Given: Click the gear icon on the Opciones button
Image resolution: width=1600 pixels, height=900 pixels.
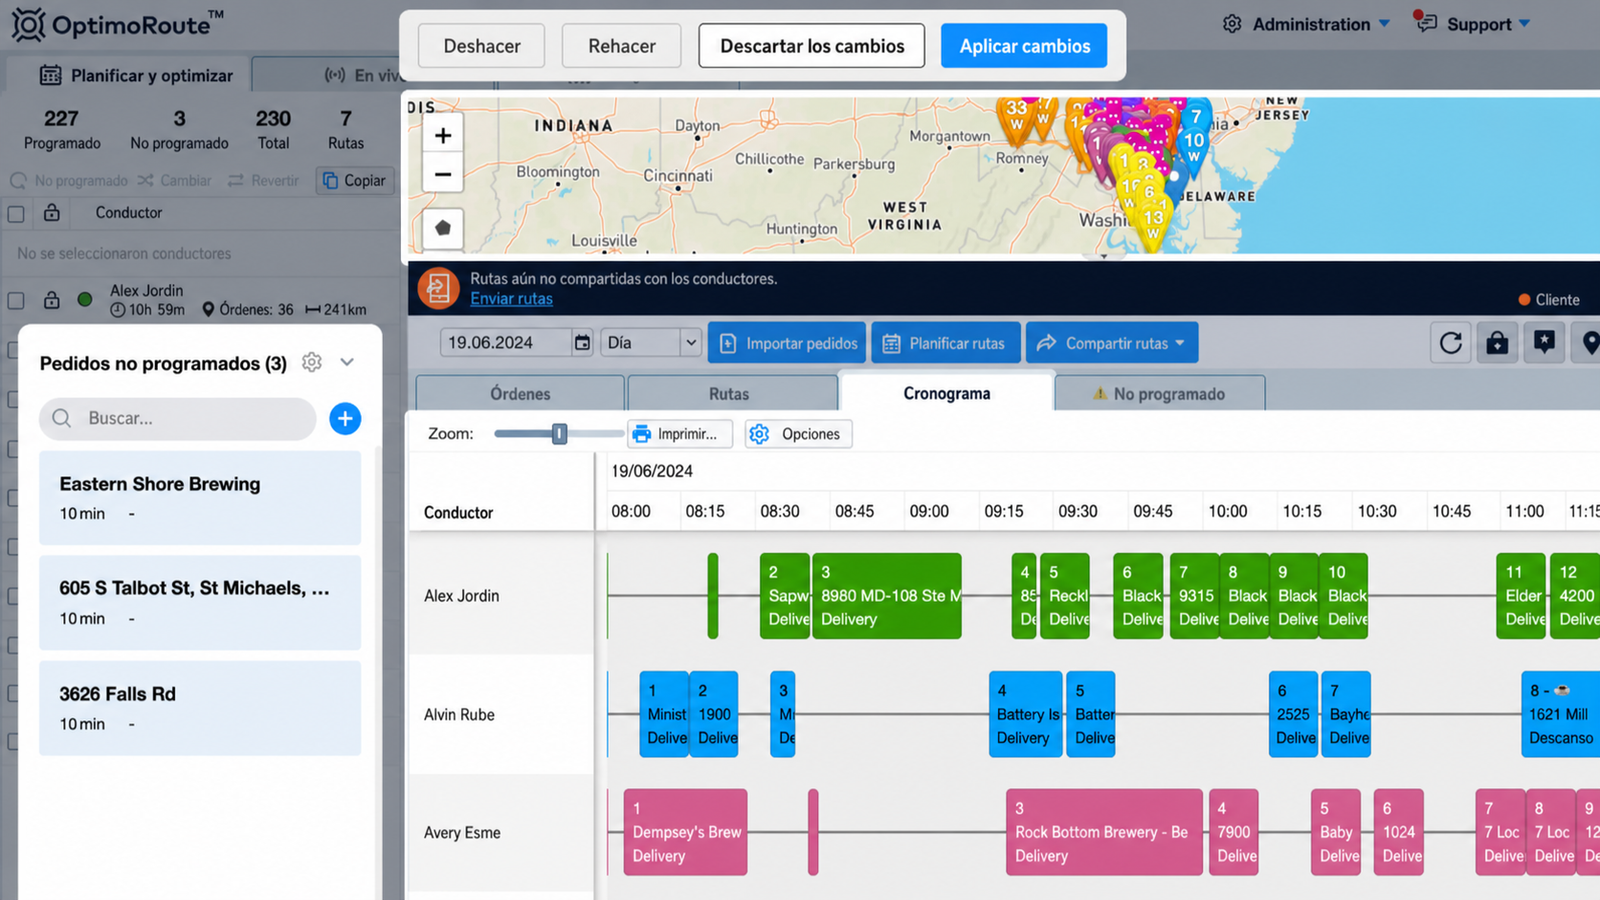Looking at the screenshot, I should coord(759,434).
